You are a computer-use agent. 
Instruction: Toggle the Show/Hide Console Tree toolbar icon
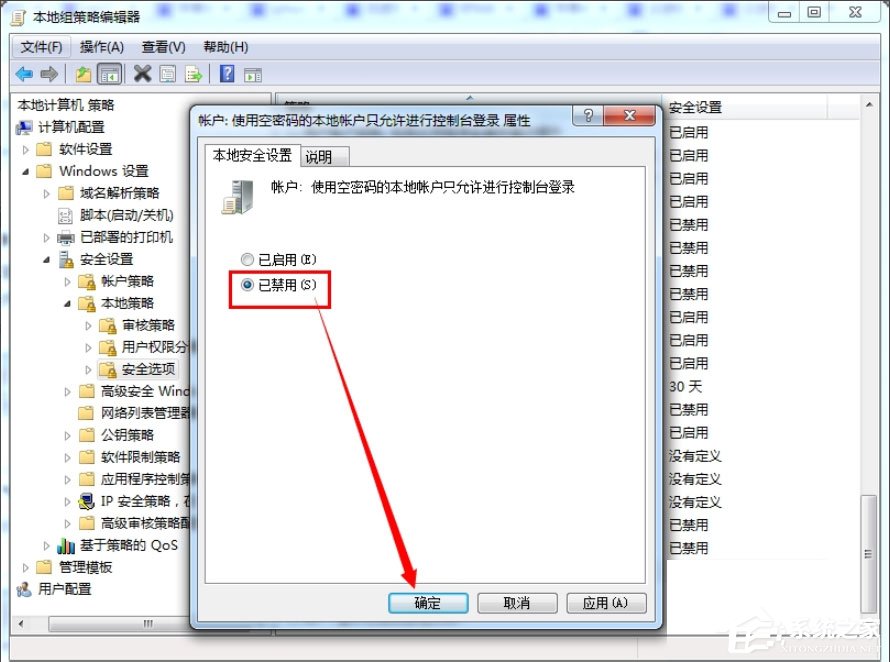[x=110, y=73]
